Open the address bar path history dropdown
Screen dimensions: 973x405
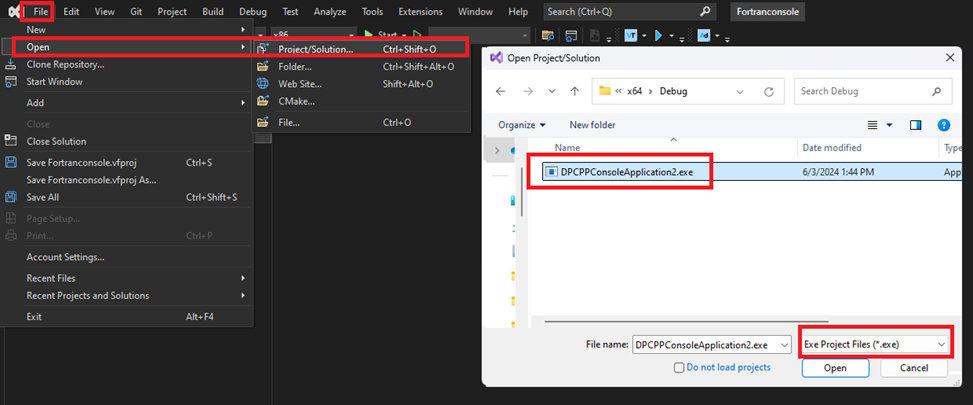(x=740, y=91)
